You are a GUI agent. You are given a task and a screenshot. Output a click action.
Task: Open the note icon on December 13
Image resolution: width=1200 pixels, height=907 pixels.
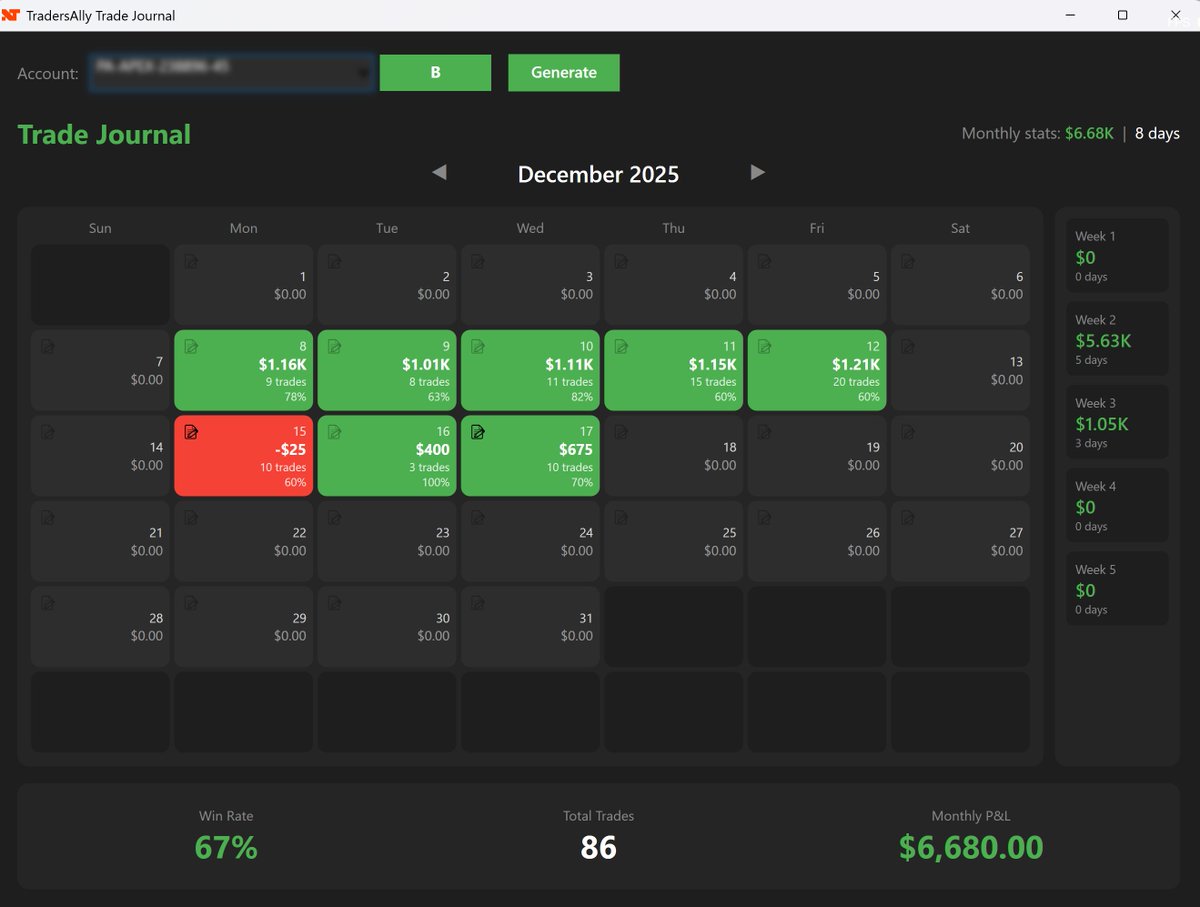point(908,347)
